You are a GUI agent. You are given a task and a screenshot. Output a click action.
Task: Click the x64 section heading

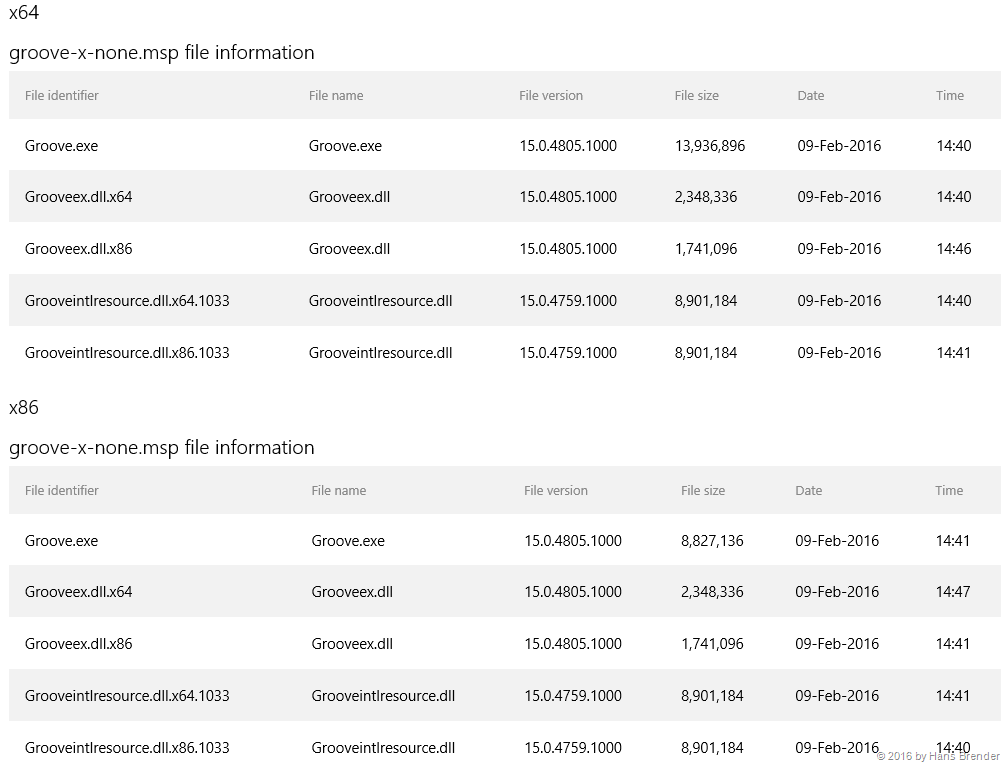[24, 13]
